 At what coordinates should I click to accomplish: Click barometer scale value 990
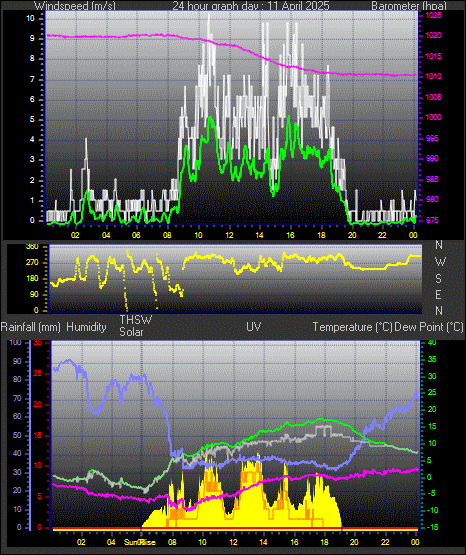[x=432, y=158]
